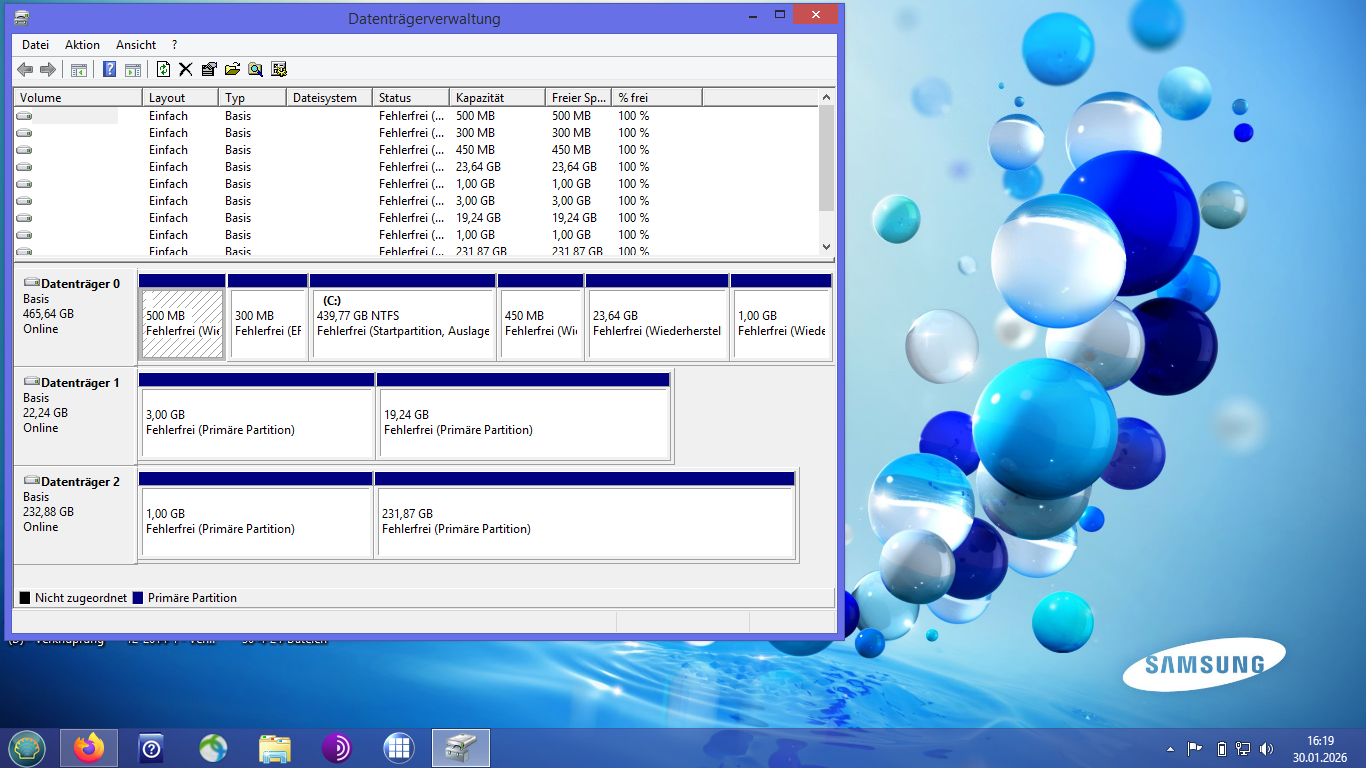Click the blue Primäre Partition legend swatch
1366x768 pixels.
(x=138, y=598)
